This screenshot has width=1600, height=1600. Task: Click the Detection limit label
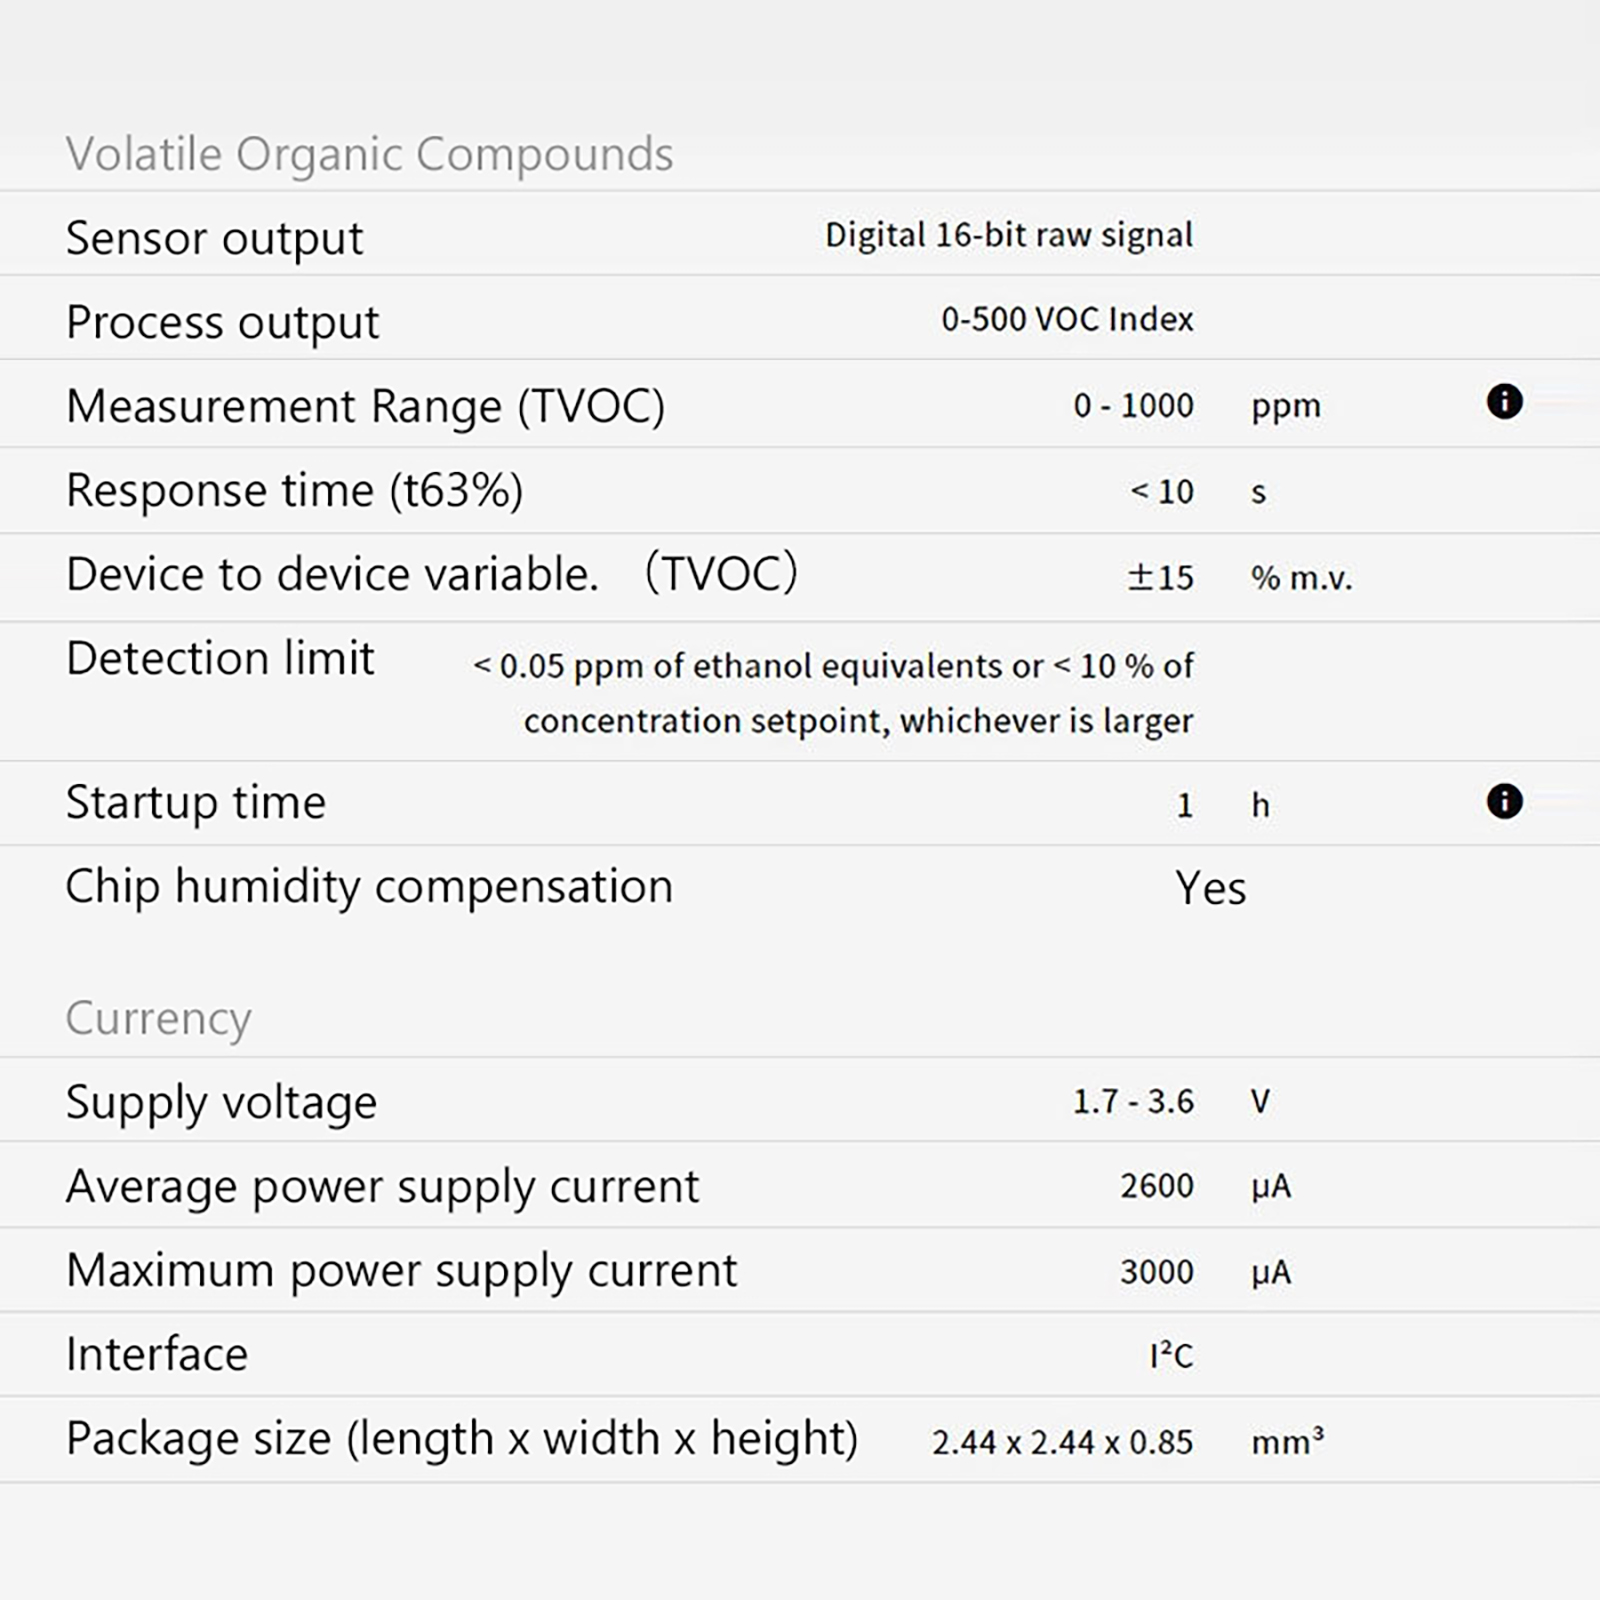(220, 658)
